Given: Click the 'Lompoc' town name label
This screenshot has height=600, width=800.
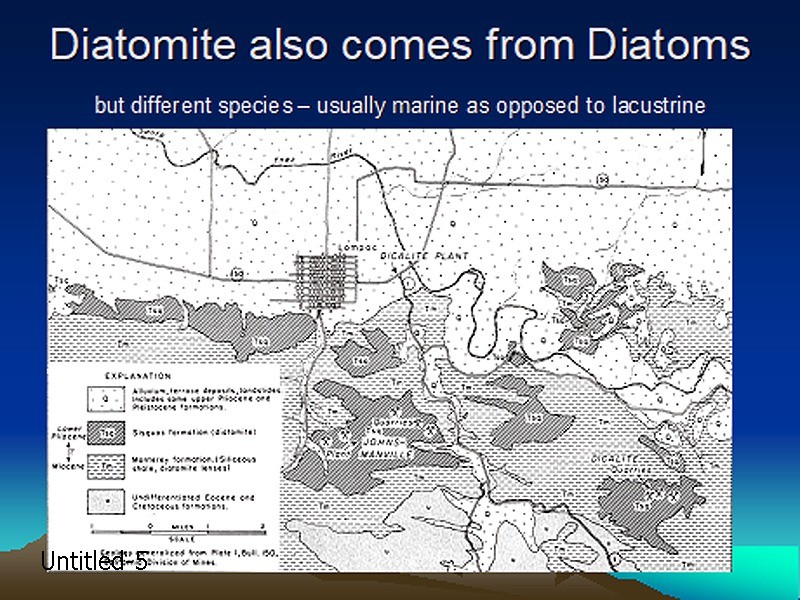Looking at the screenshot, I should tap(357, 247).
